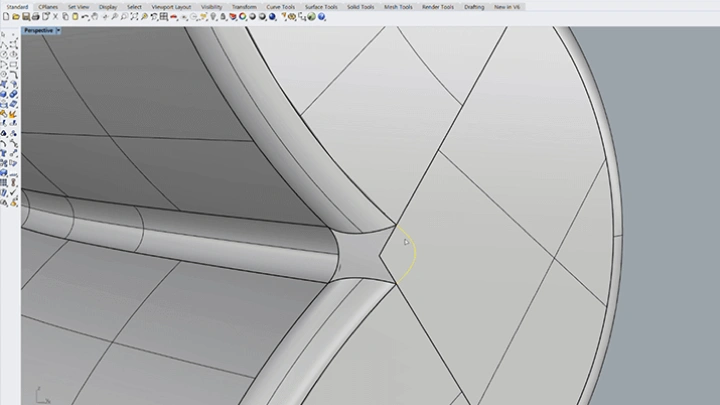720x405 pixels.
Task: Open the Layers panel icon
Action: pyautogui.click(x=232, y=17)
